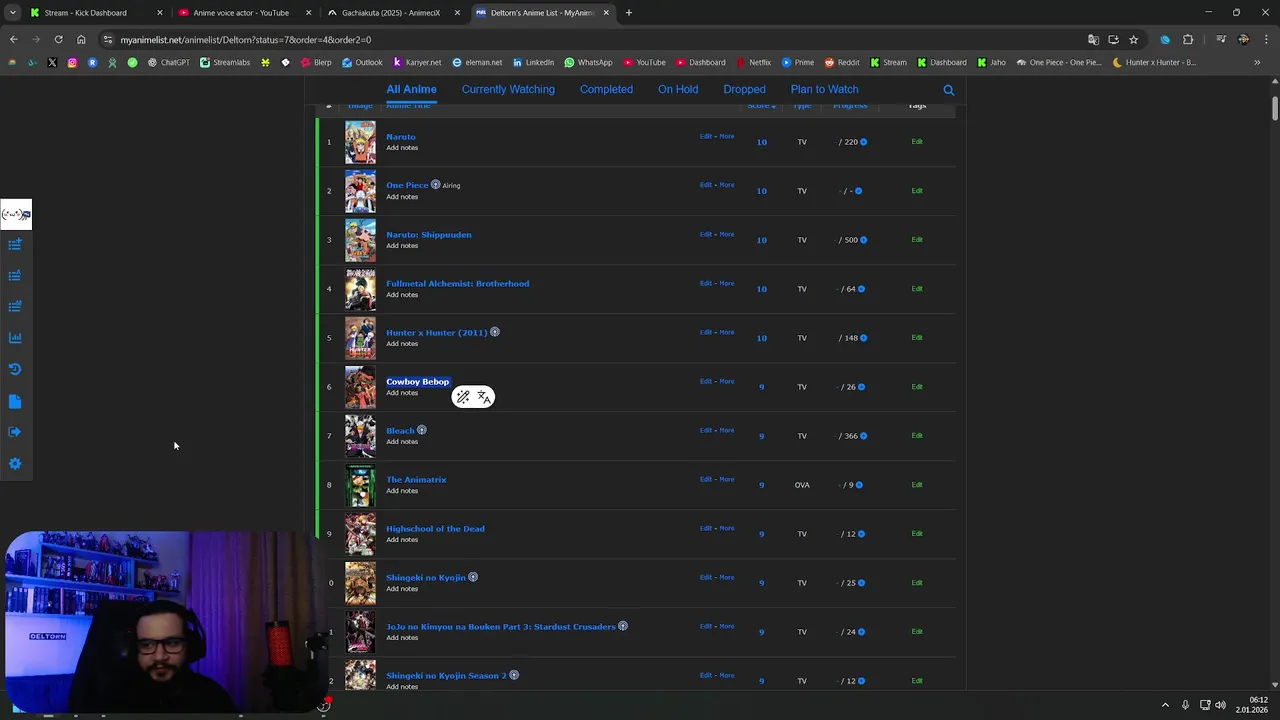This screenshot has width=1280, height=720.
Task: Open the Naruto anime page link
Action: (x=400, y=137)
